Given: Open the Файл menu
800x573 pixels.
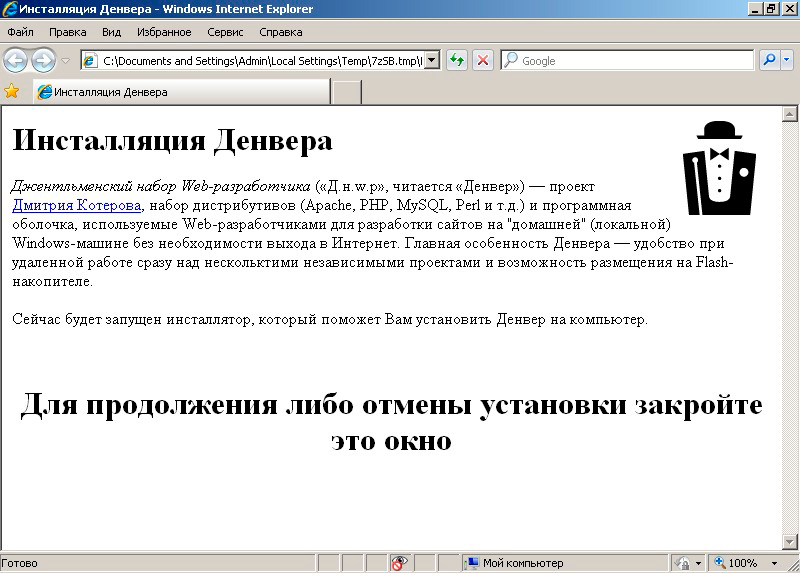Looking at the screenshot, I should [x=20, y=32].
